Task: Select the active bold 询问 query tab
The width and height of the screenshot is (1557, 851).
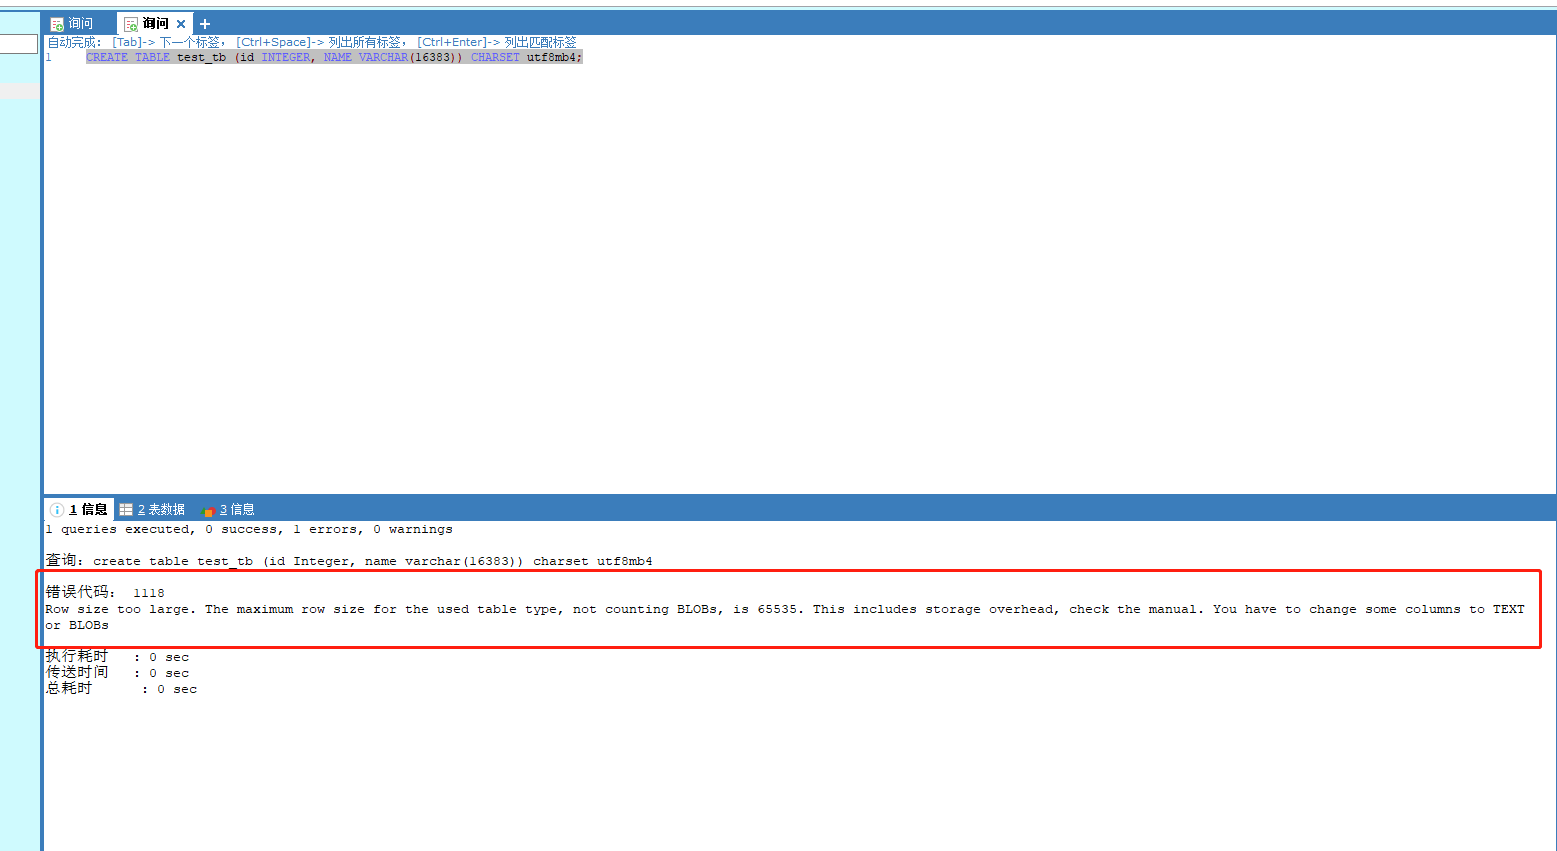Action: 155,24
